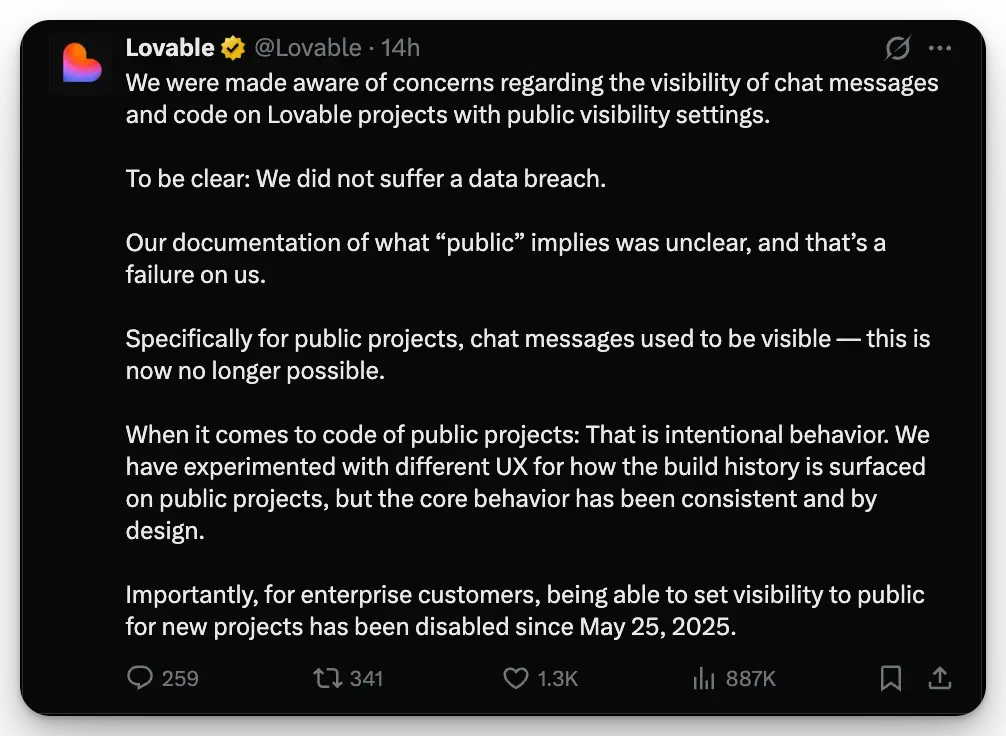Viewport: 1006px width, 736px height.
Task: Open the reply composer via speech bubble icon
Action: click(142, 678)
